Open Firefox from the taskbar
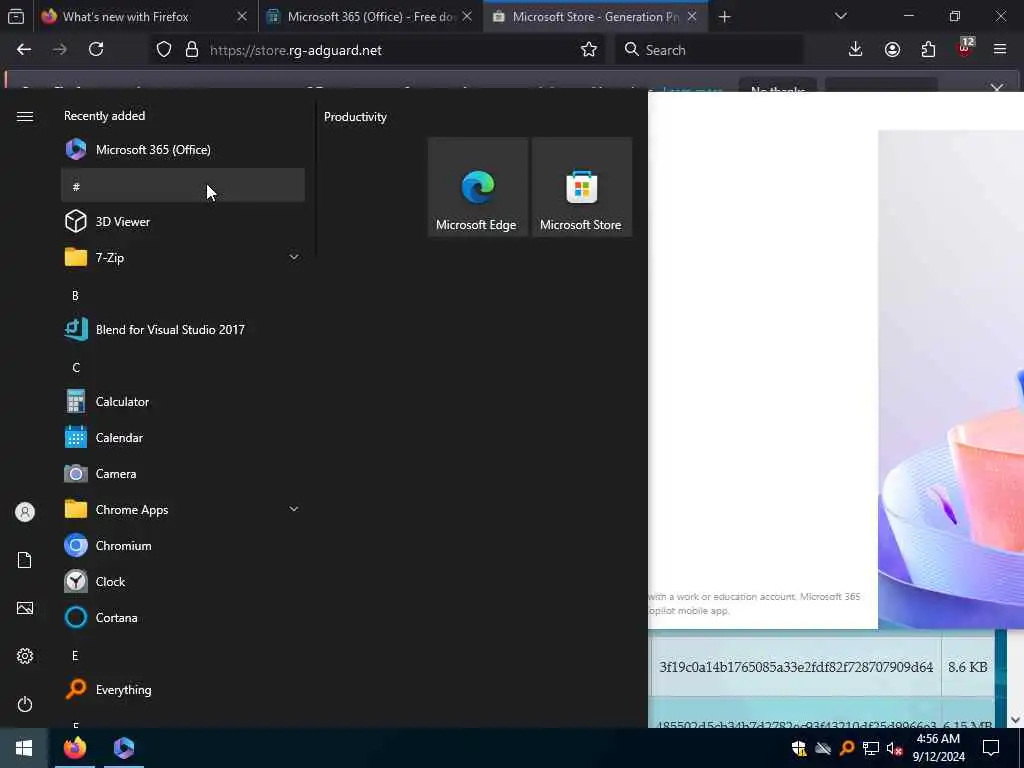Image resolution: width=1024 pixels, height=768 pixels. tap(74, 748)
